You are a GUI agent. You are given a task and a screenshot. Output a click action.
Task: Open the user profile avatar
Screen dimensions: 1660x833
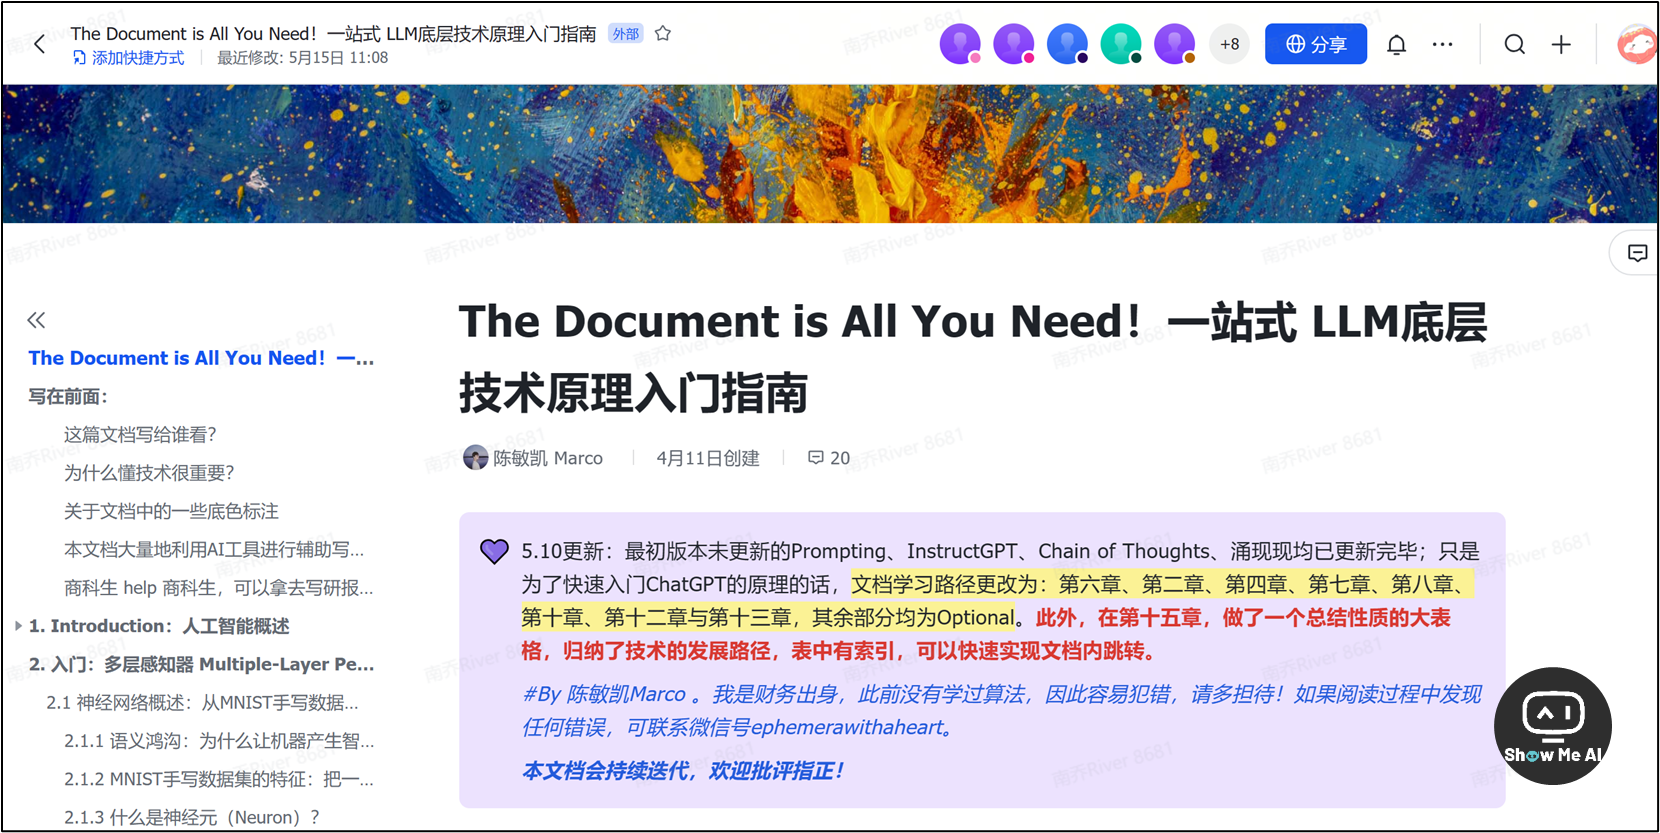point(1637,44)
